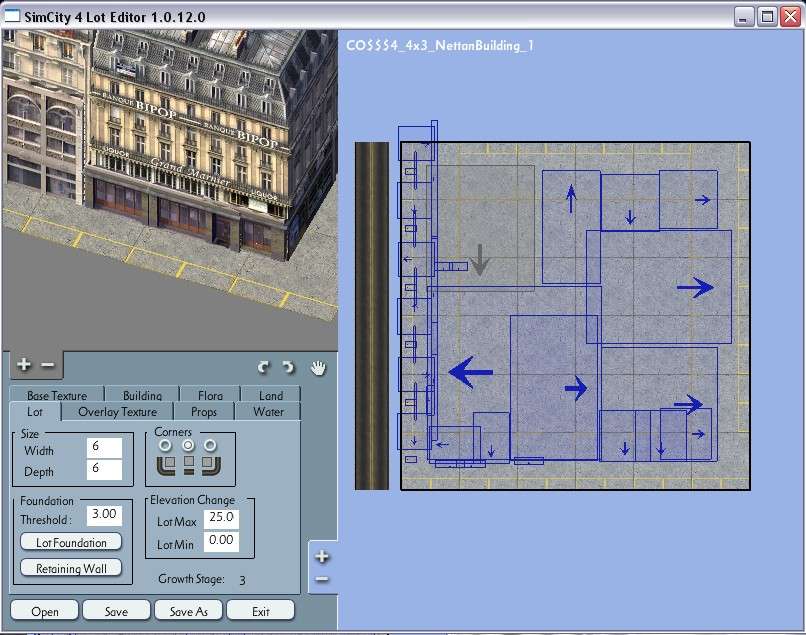Click the Foundation group label
The height and width of the screenshot is (635, 806).
[47, 501]
